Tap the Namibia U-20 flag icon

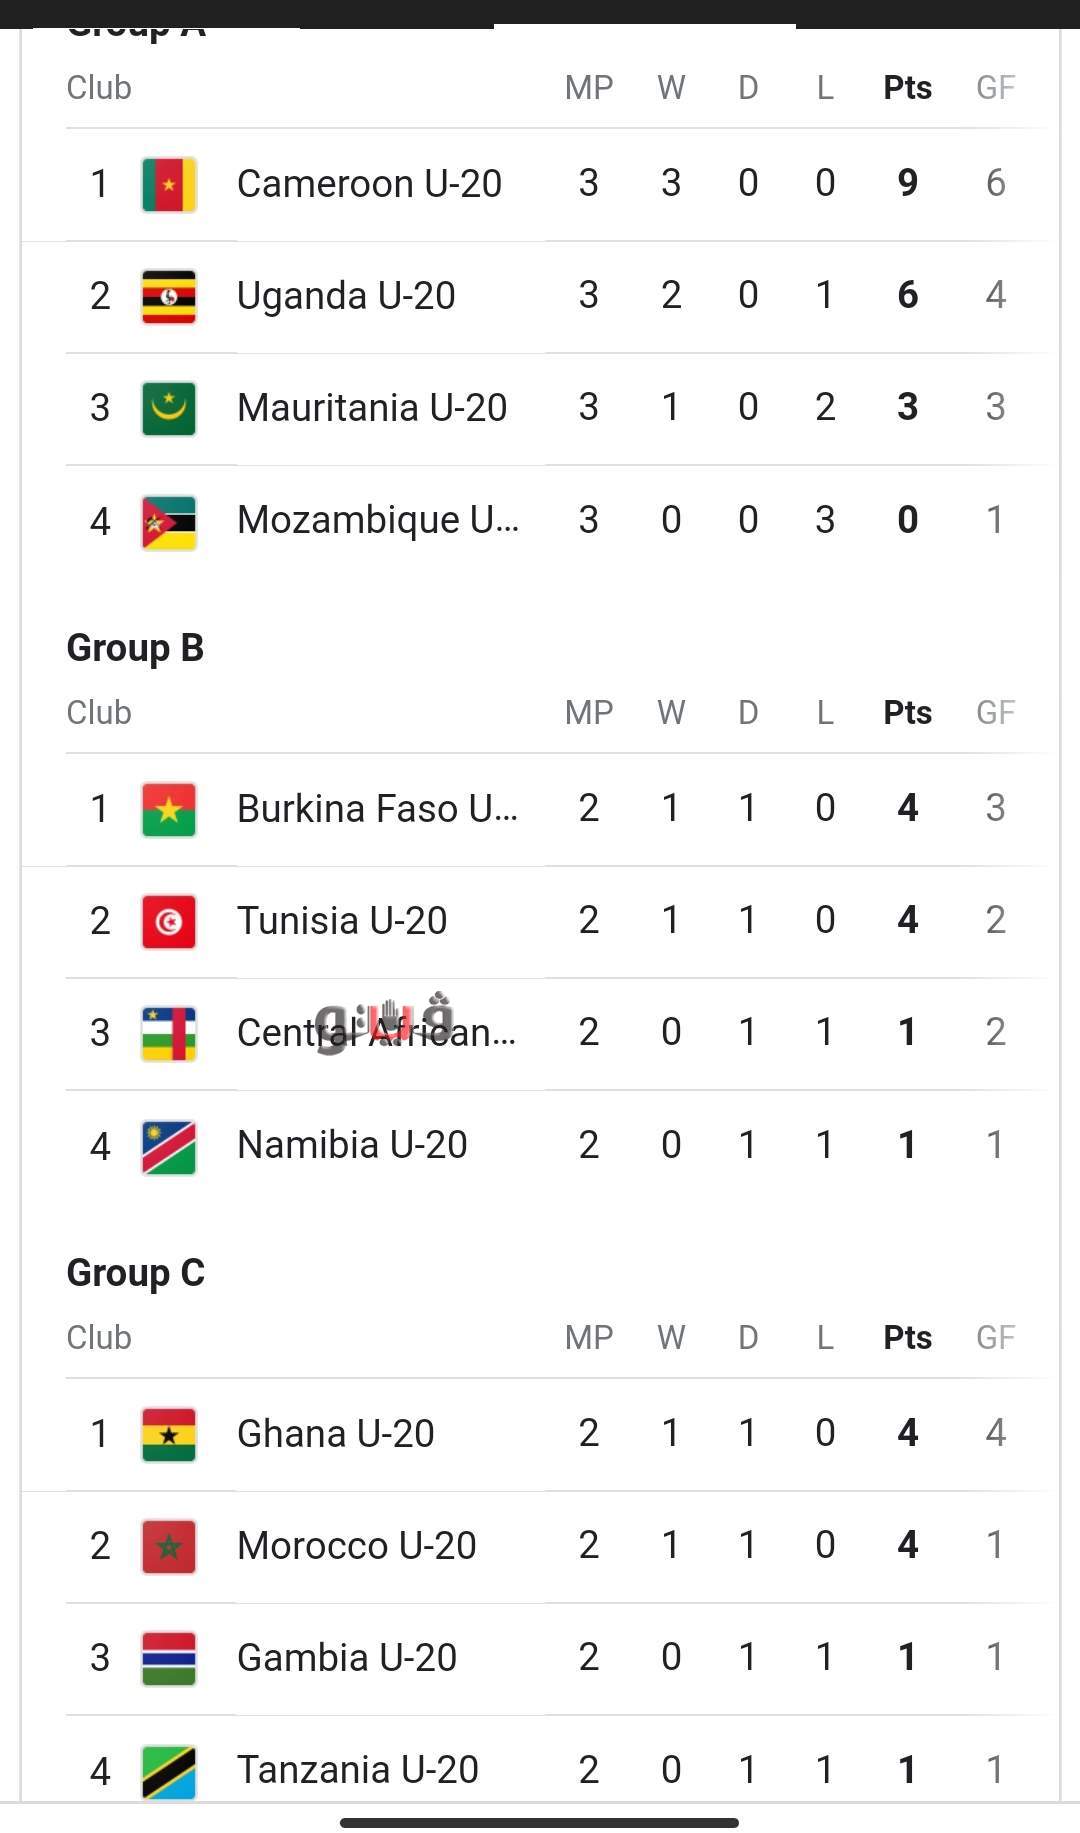[169, 1147]
